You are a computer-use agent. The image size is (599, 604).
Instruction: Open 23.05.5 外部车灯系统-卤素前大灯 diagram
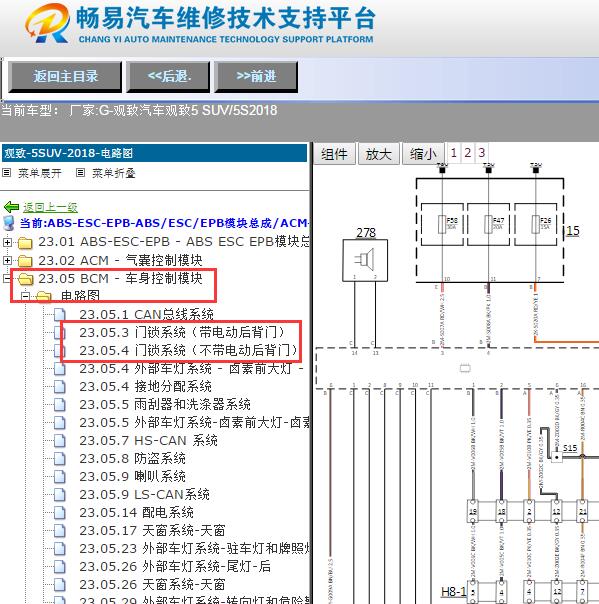click(194, 423)
